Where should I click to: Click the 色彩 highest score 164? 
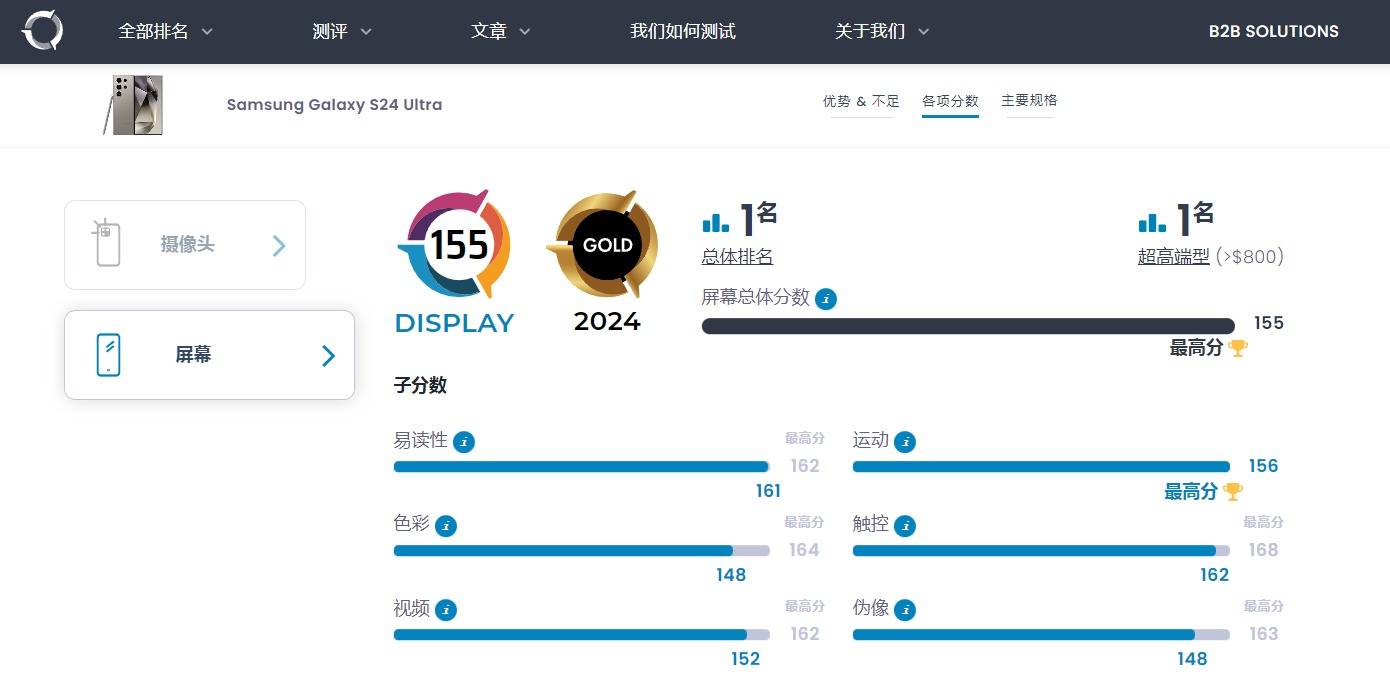pos(804,550)
